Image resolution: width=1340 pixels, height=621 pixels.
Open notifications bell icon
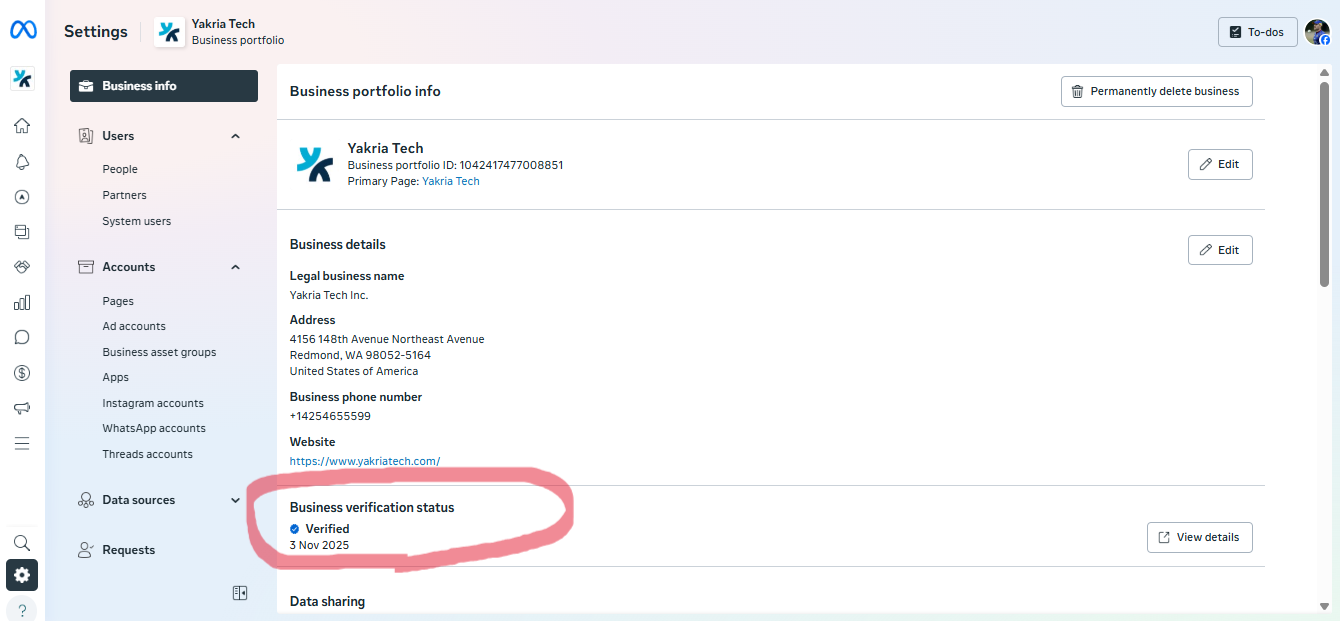22,162
